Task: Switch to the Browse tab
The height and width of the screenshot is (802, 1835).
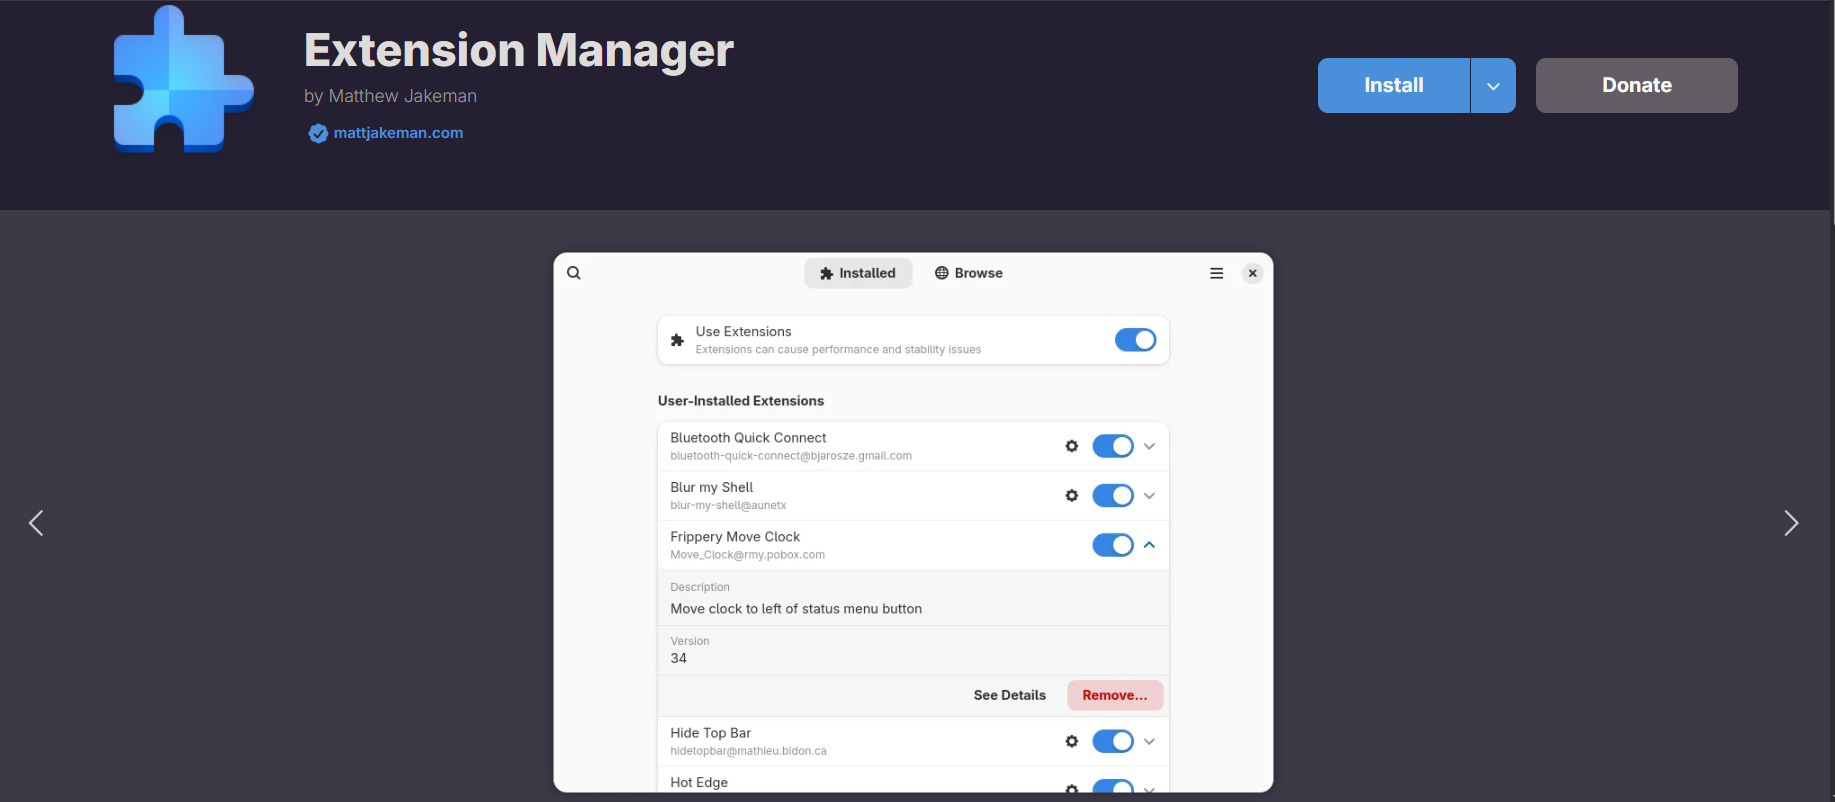Action: [968, 273]
